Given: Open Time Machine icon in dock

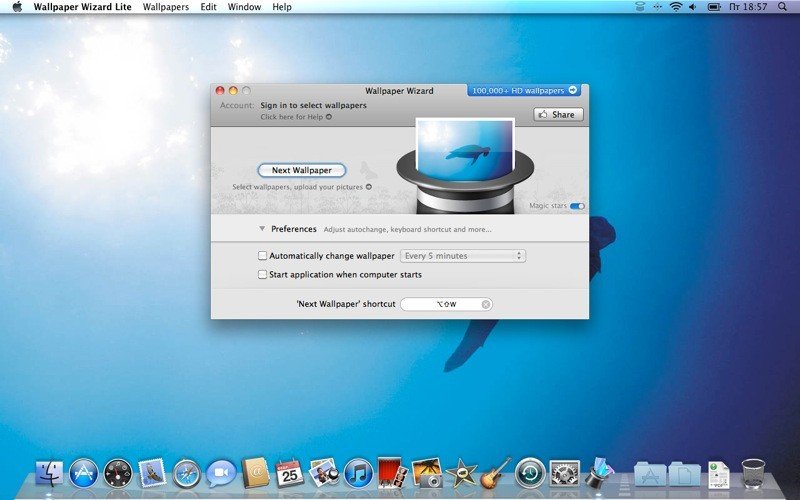Looking at the screenshot, I should click(x=530, y=473).
